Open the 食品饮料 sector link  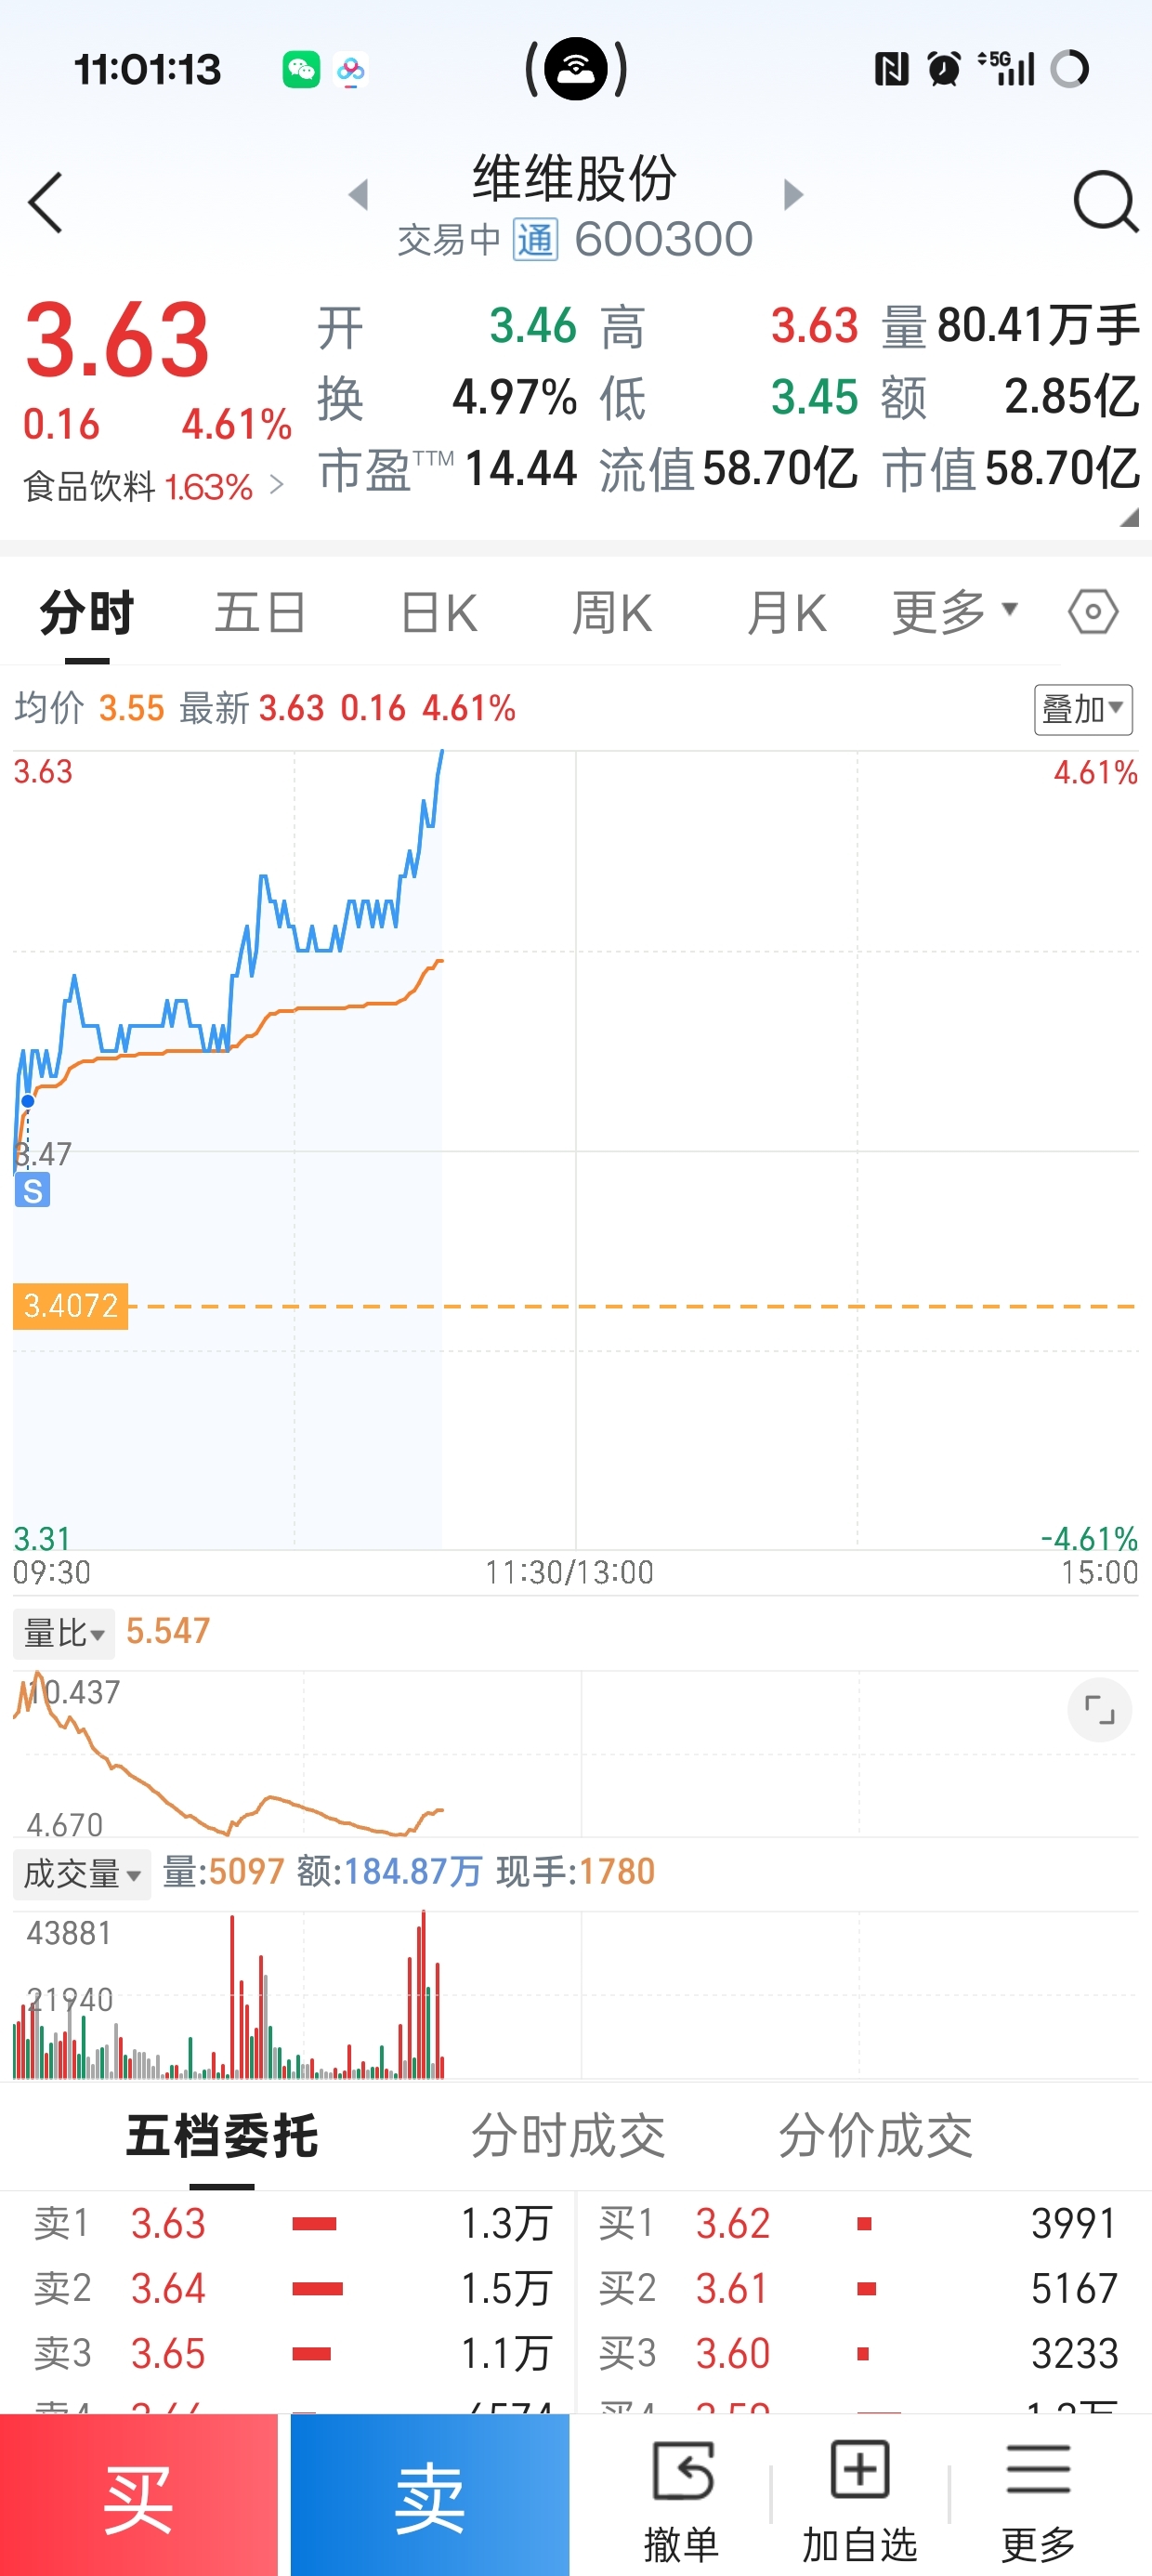154,487
